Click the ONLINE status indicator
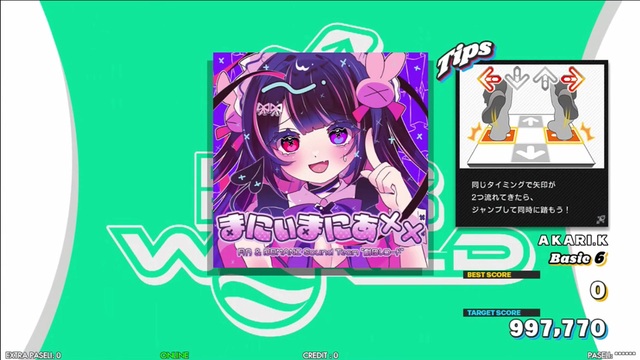 click(x=174, y=355)
